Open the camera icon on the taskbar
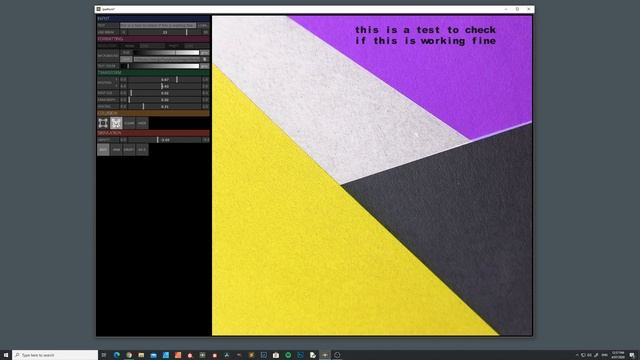Screen dimensions: 640x360 [276, 355]
